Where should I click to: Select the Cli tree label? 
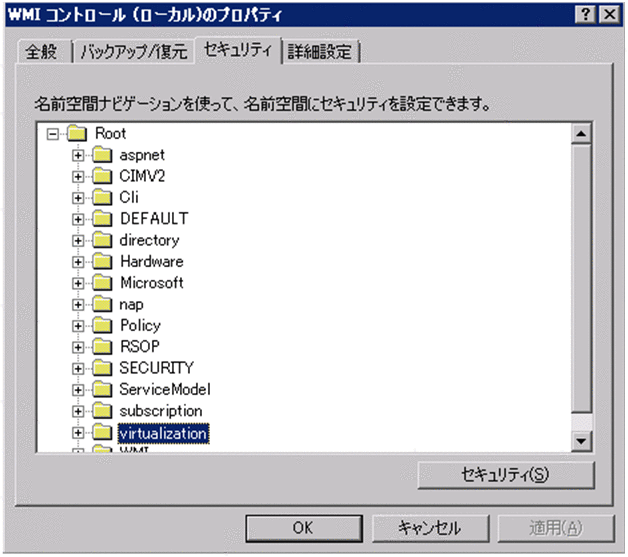click(x=129, y=197)
